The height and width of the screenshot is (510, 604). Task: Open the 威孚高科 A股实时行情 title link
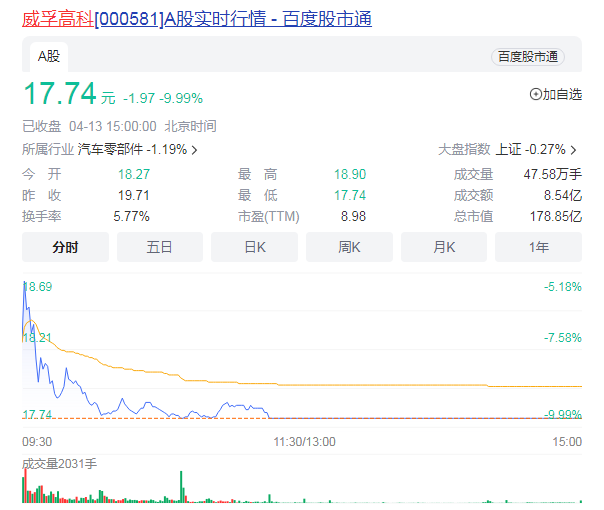[x=197, y=19]
